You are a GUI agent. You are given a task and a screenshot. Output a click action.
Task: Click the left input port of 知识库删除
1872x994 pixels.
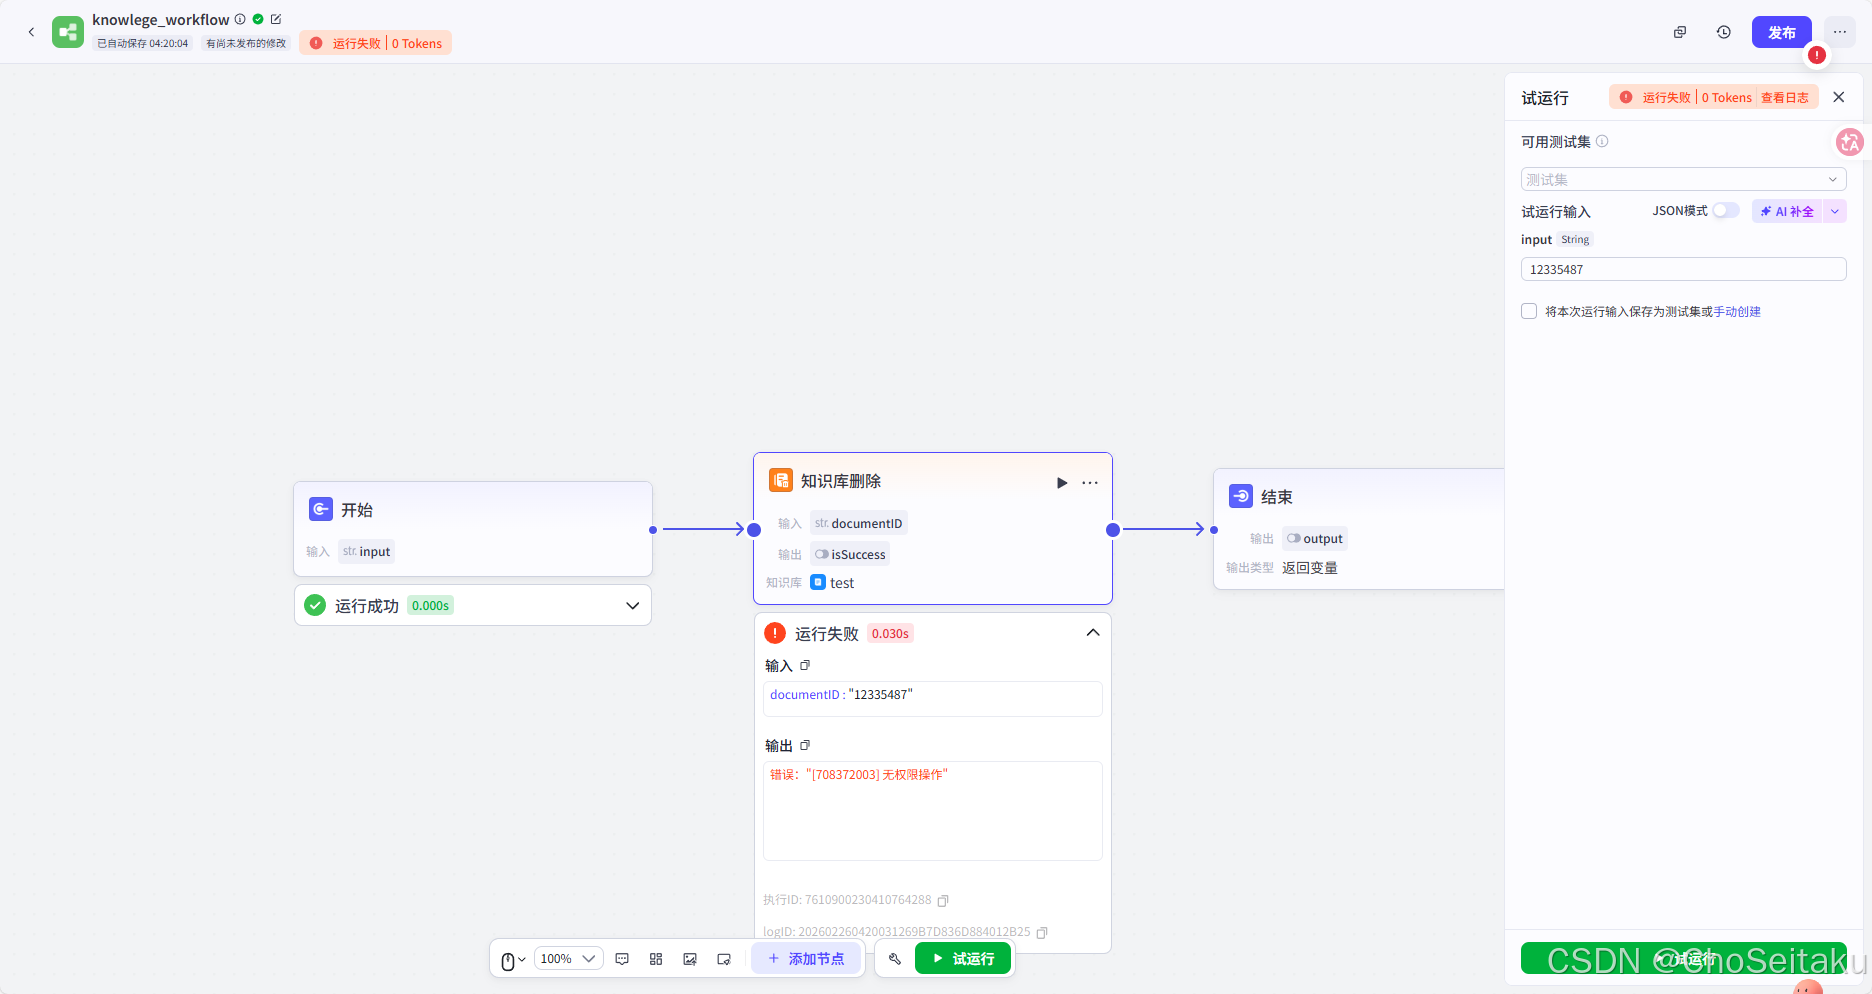click(754, 530)
